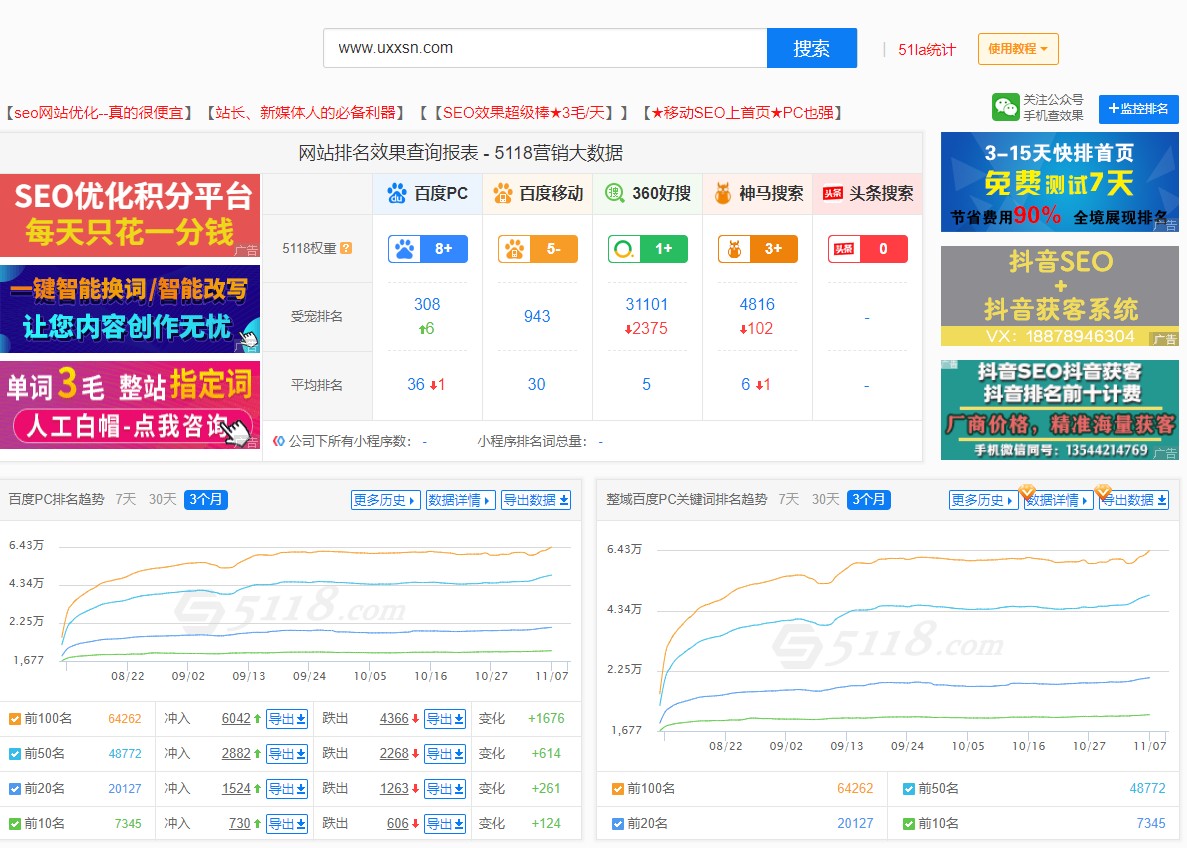Open the 抖音SEO+抖音获客系统 ad banner

tap(1060, 296)
